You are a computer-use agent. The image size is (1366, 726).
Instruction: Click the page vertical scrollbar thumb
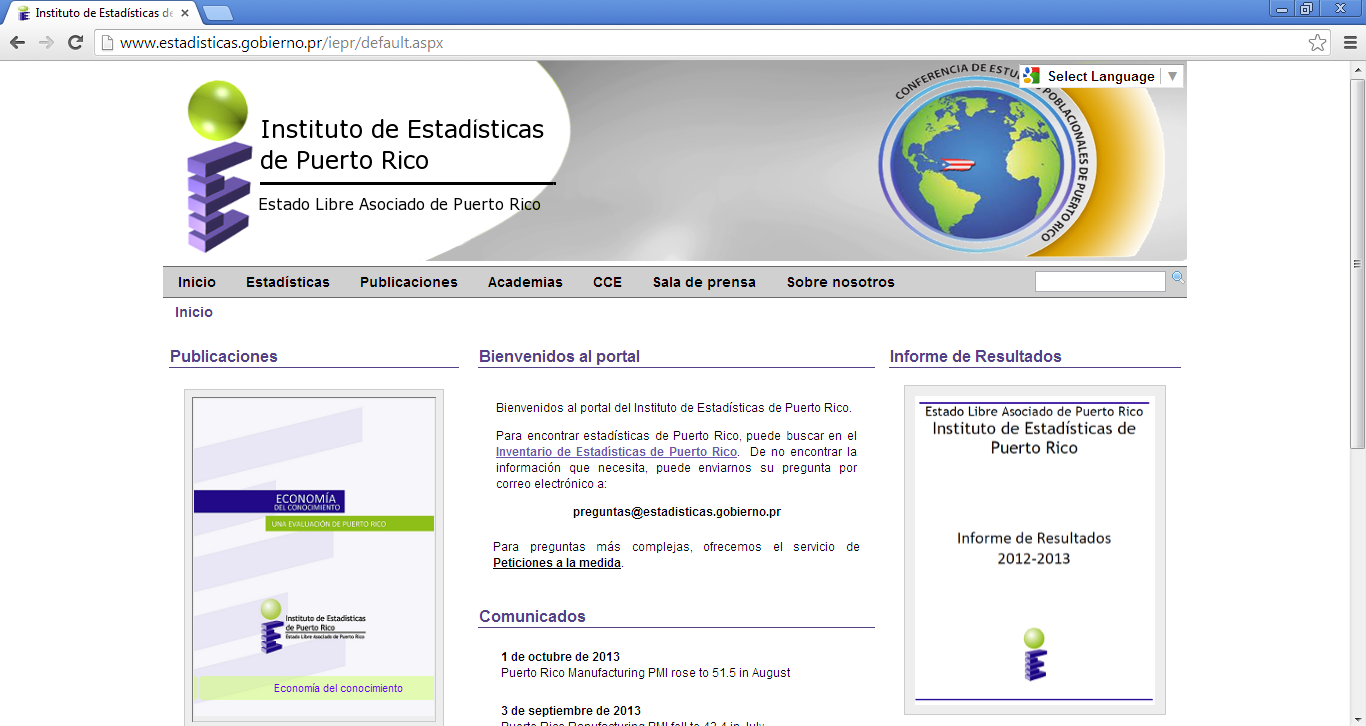pos(1357,262)
